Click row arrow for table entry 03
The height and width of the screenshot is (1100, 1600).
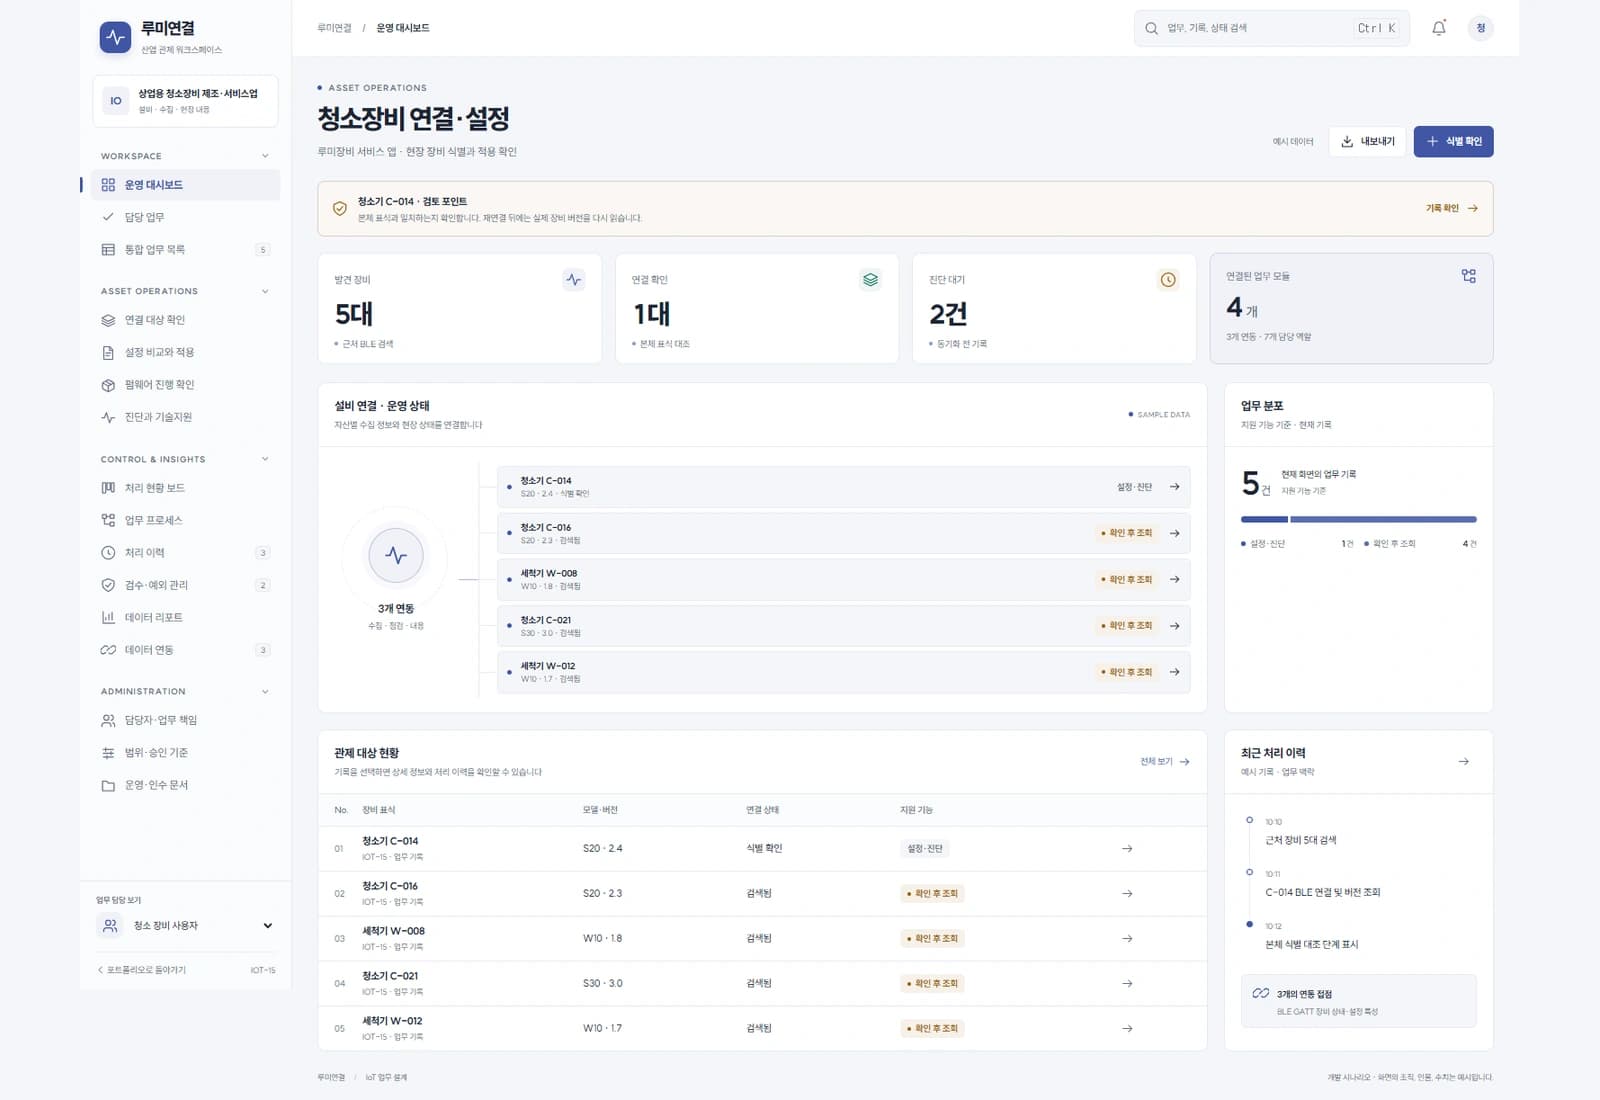1127,938
